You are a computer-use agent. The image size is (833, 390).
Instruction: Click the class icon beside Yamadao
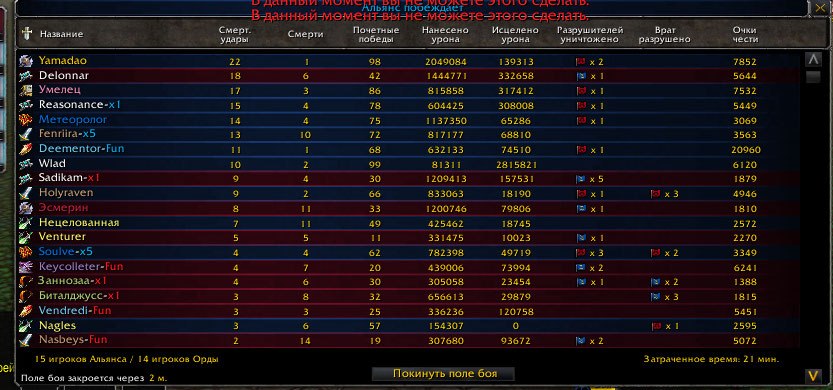(26, 61)
